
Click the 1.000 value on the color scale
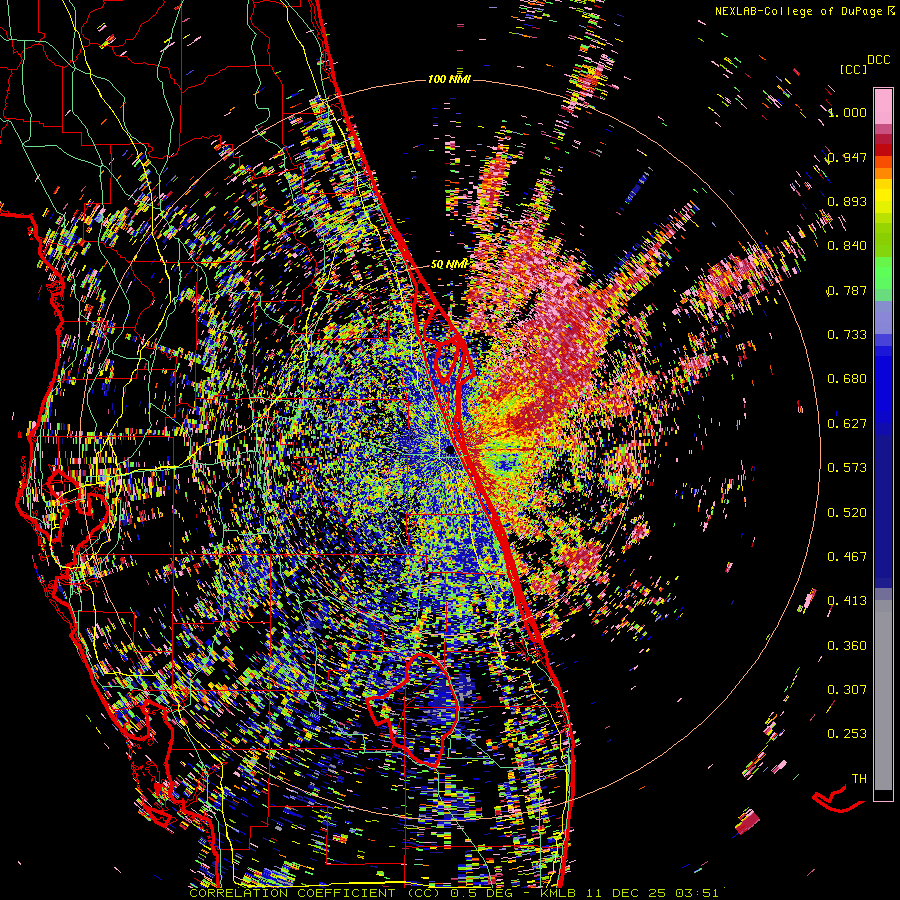847,112
